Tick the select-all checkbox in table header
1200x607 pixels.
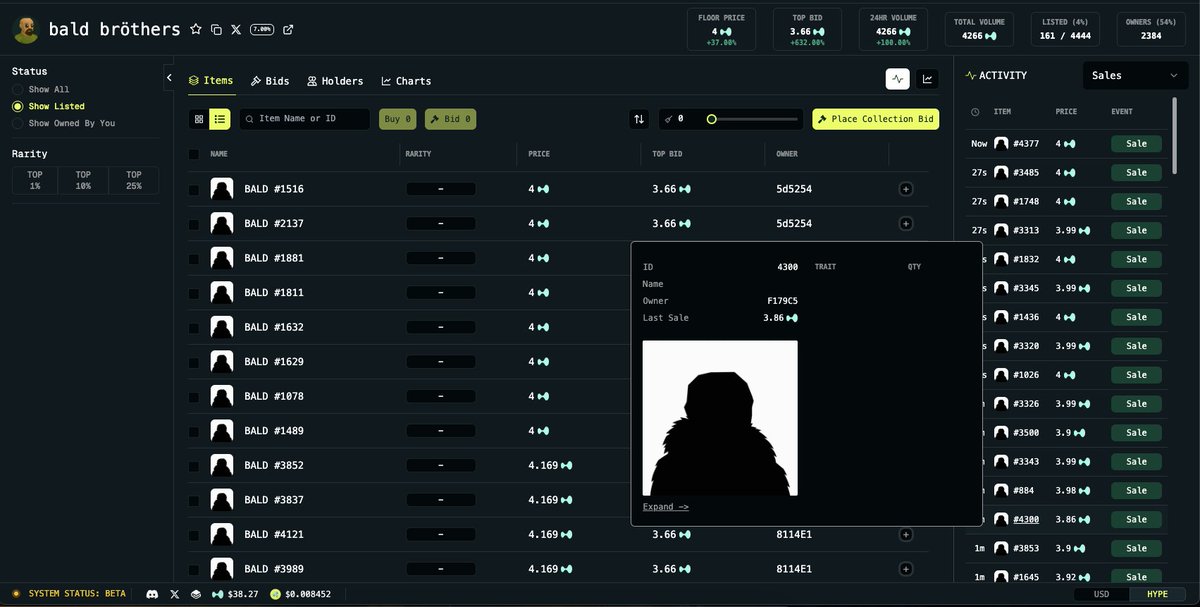(194, 154)
